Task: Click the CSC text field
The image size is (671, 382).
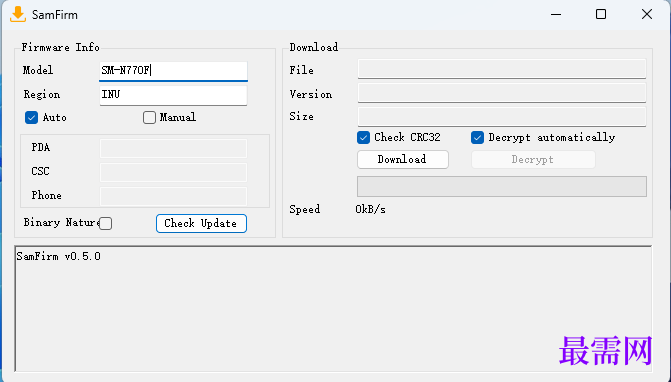Action: click(x=173, y=172)
